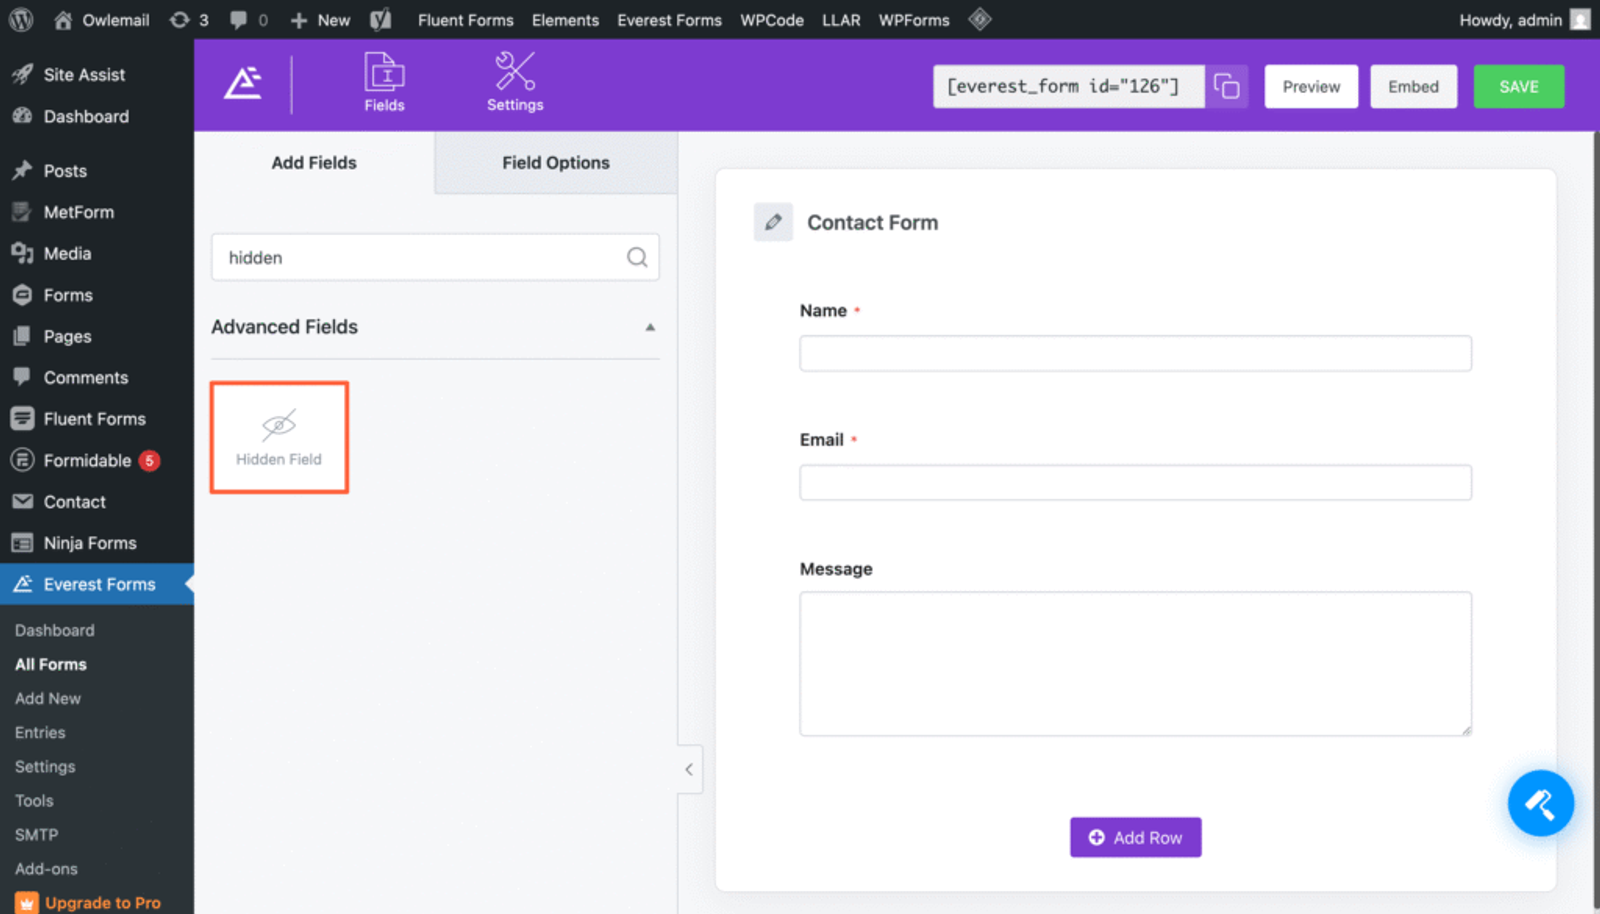Open WPForms in the admin bar
This screenshot has width=1600, height=914.
[913, 20]
